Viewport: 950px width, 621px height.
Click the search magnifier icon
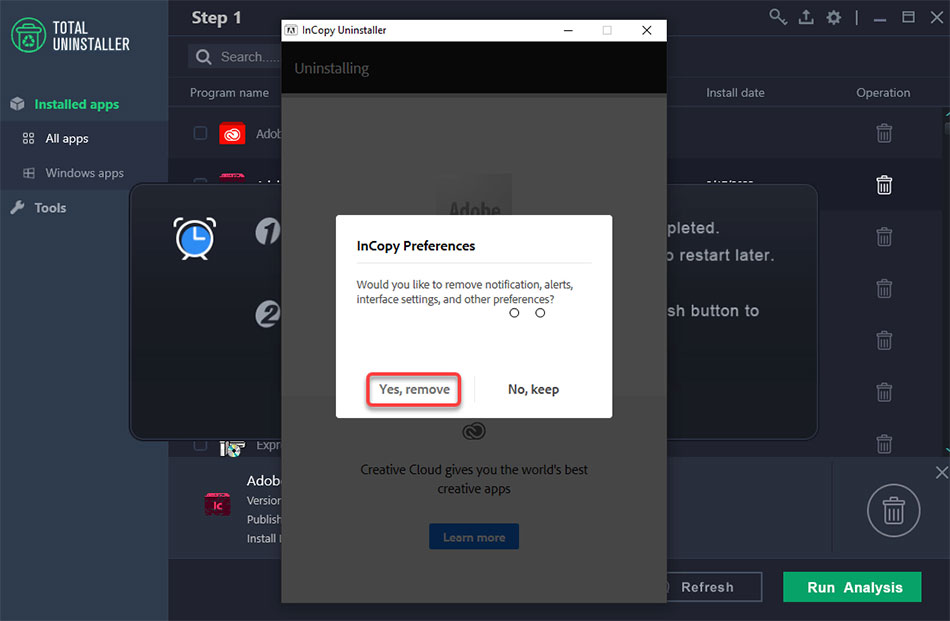coord(204,57)
